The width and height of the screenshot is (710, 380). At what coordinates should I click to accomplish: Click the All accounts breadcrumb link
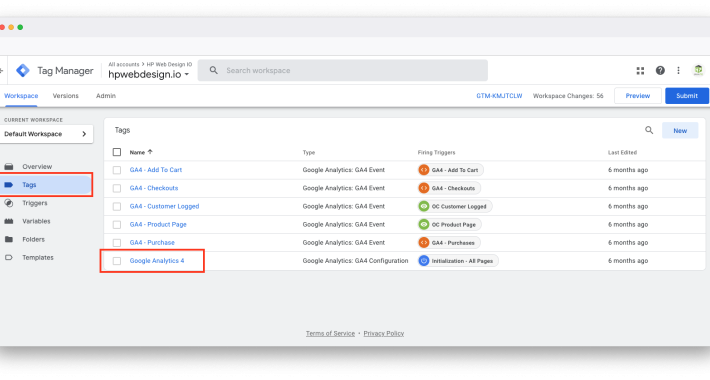pyautogui.click(x=124, y=64)
